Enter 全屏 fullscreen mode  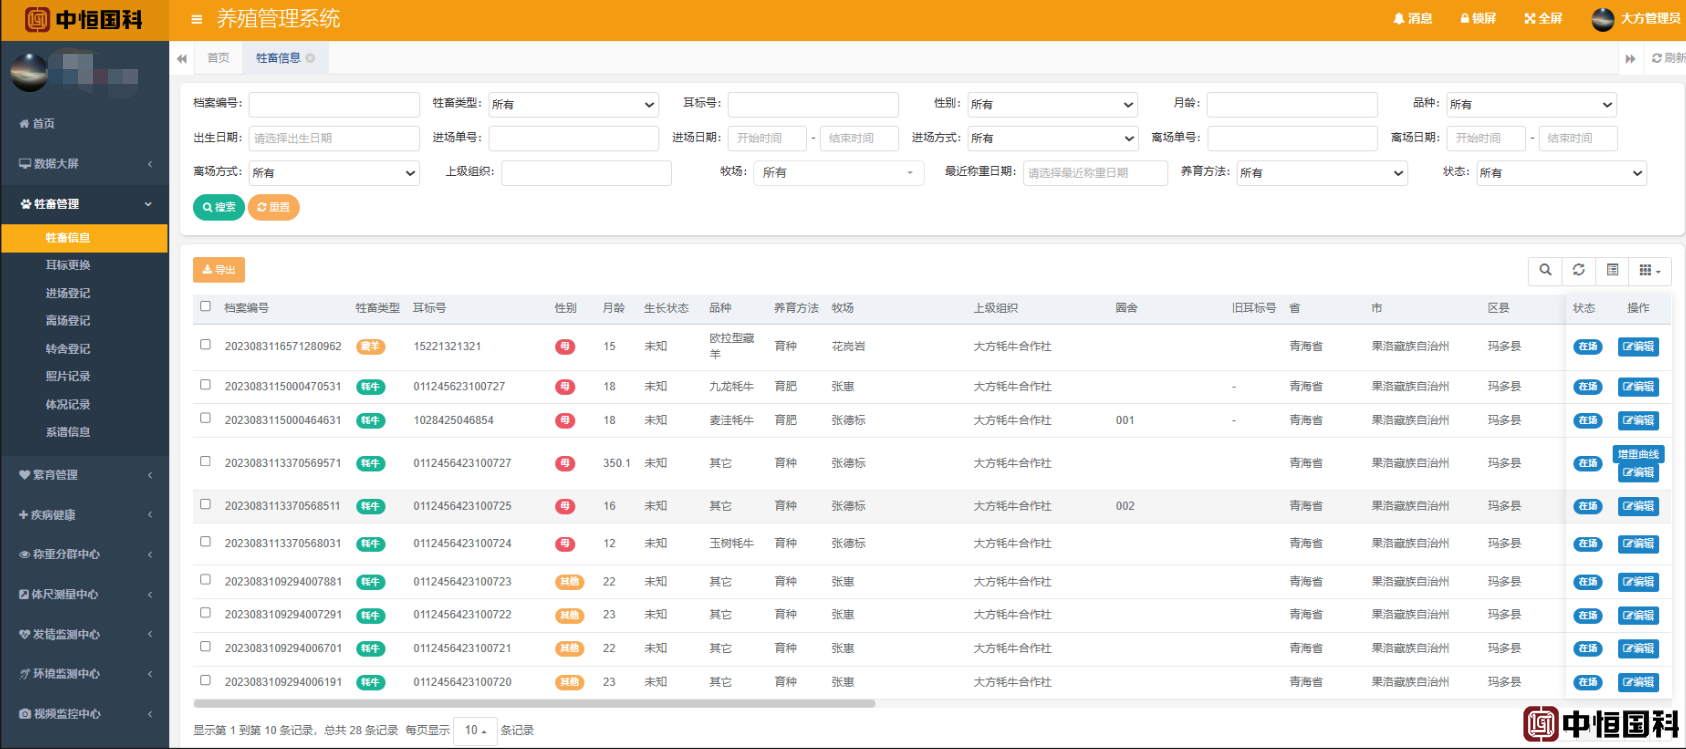click(x=1543, y=18)
